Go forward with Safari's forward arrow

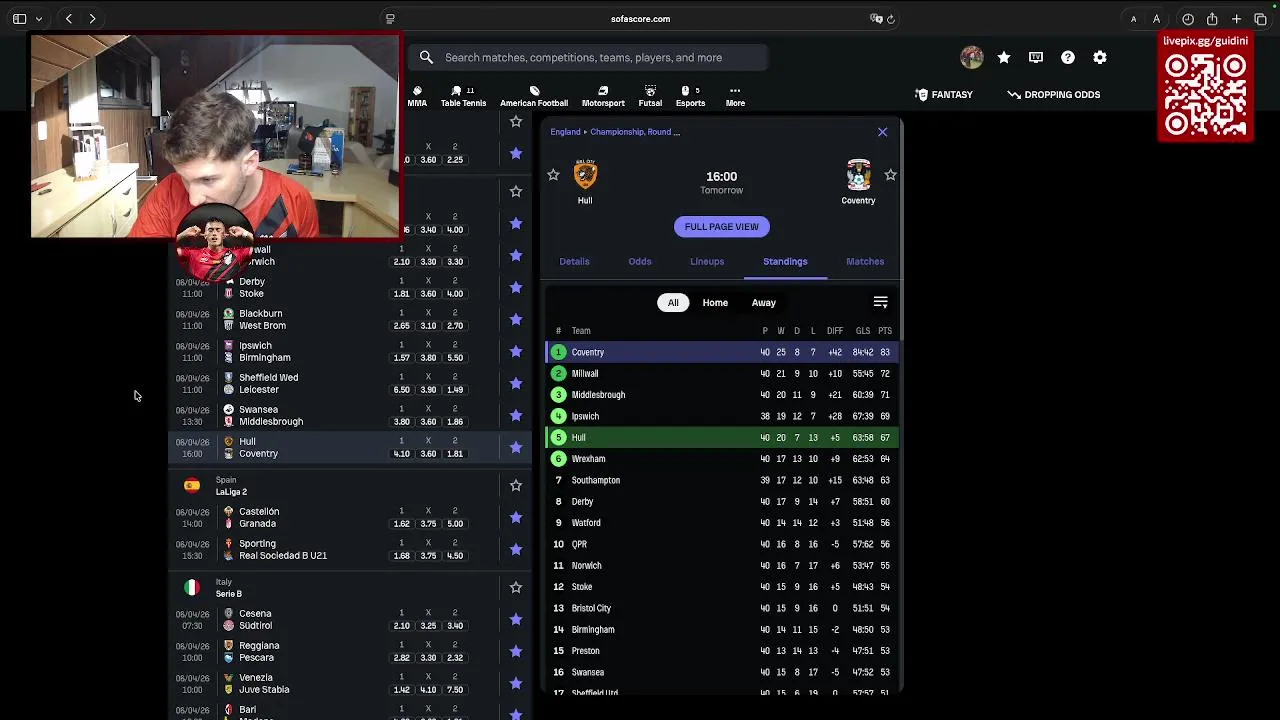[x=92, y=19]
